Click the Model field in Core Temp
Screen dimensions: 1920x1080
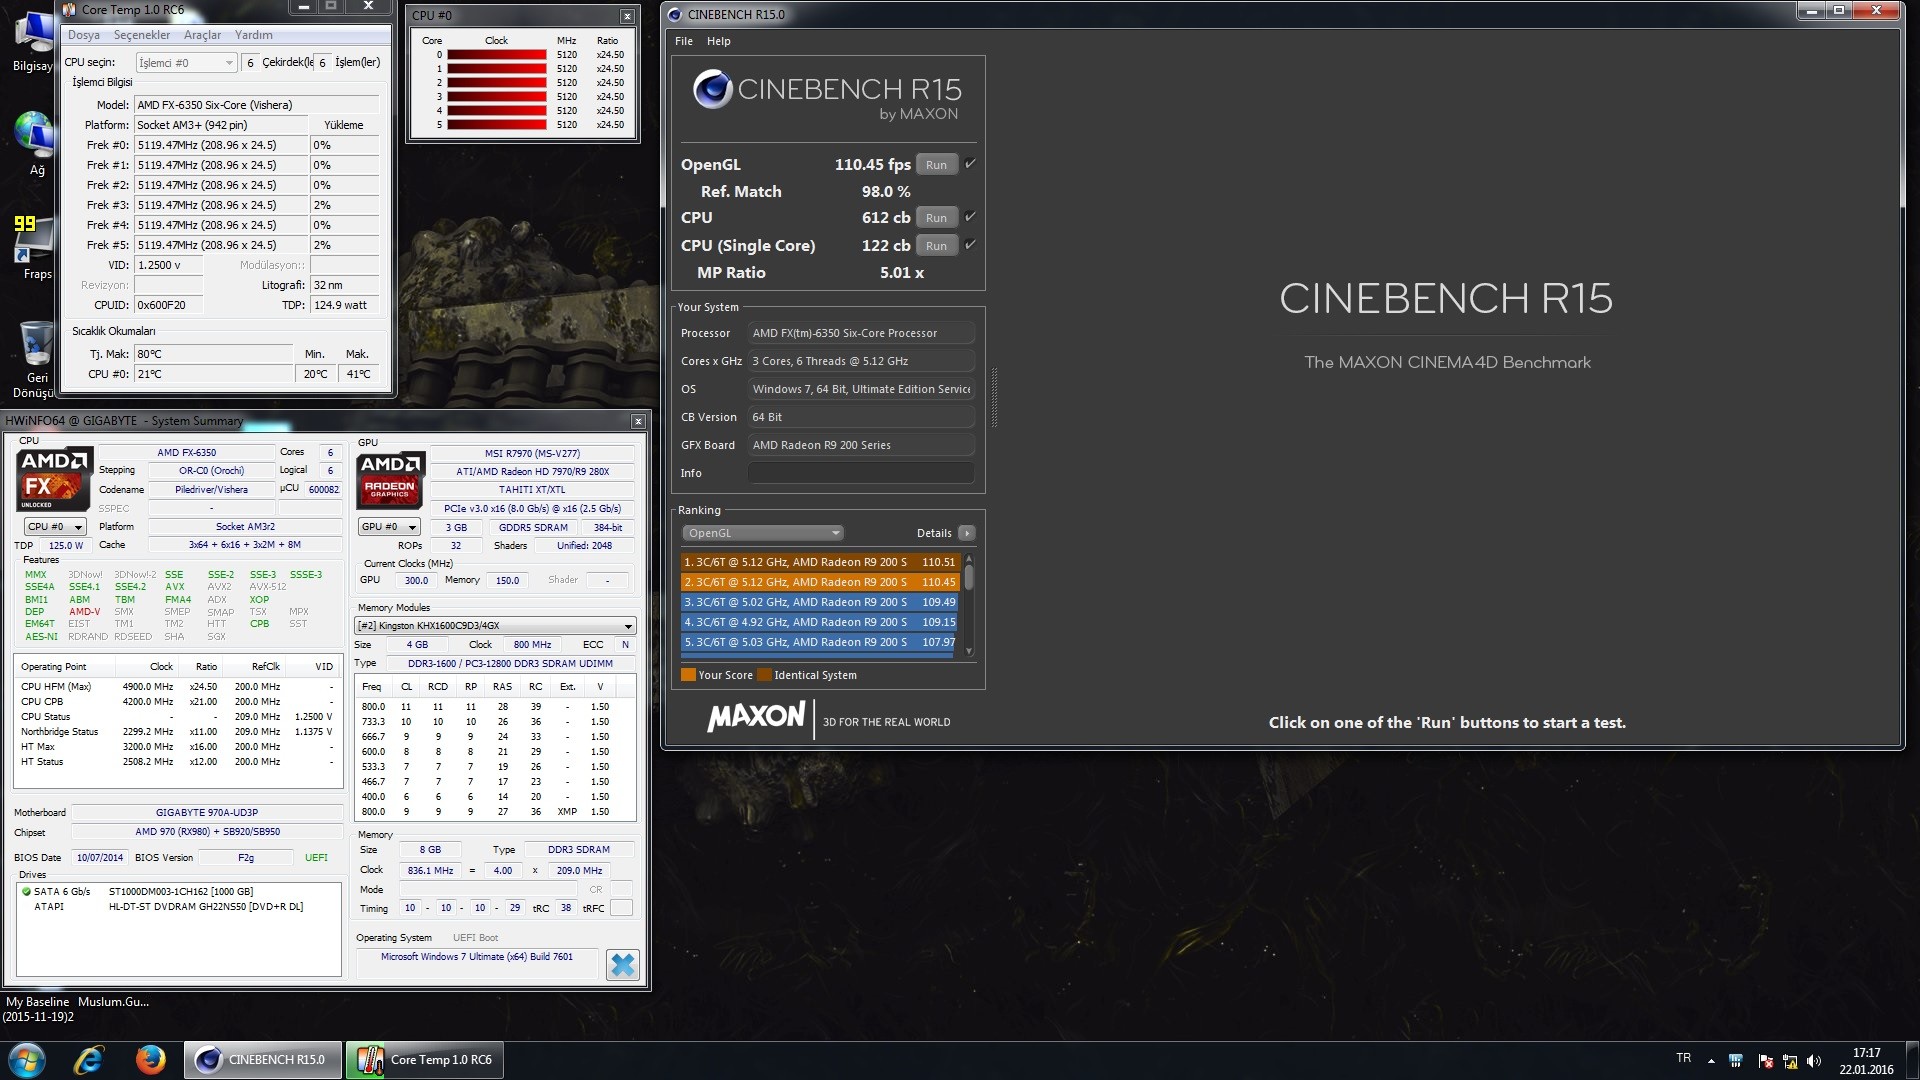[x=257, y=105]
